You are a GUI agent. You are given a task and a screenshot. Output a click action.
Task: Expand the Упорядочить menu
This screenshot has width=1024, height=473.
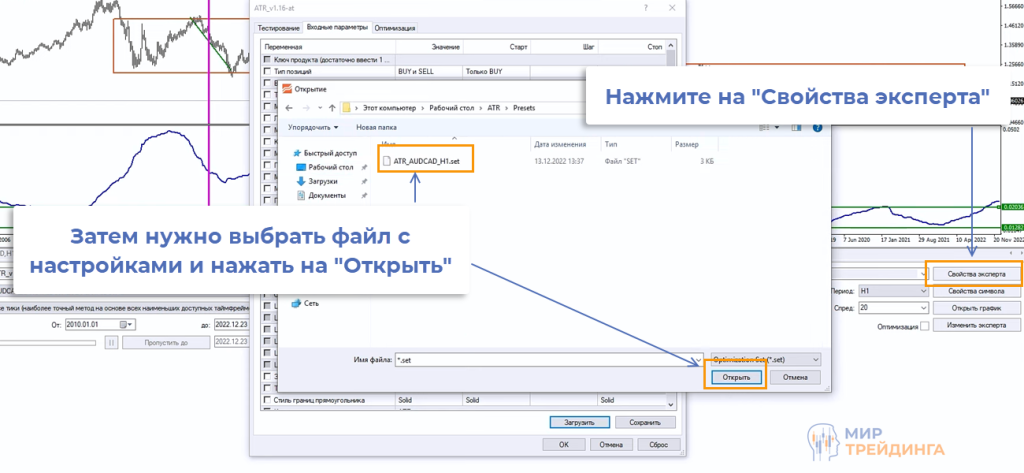(312, 128)
